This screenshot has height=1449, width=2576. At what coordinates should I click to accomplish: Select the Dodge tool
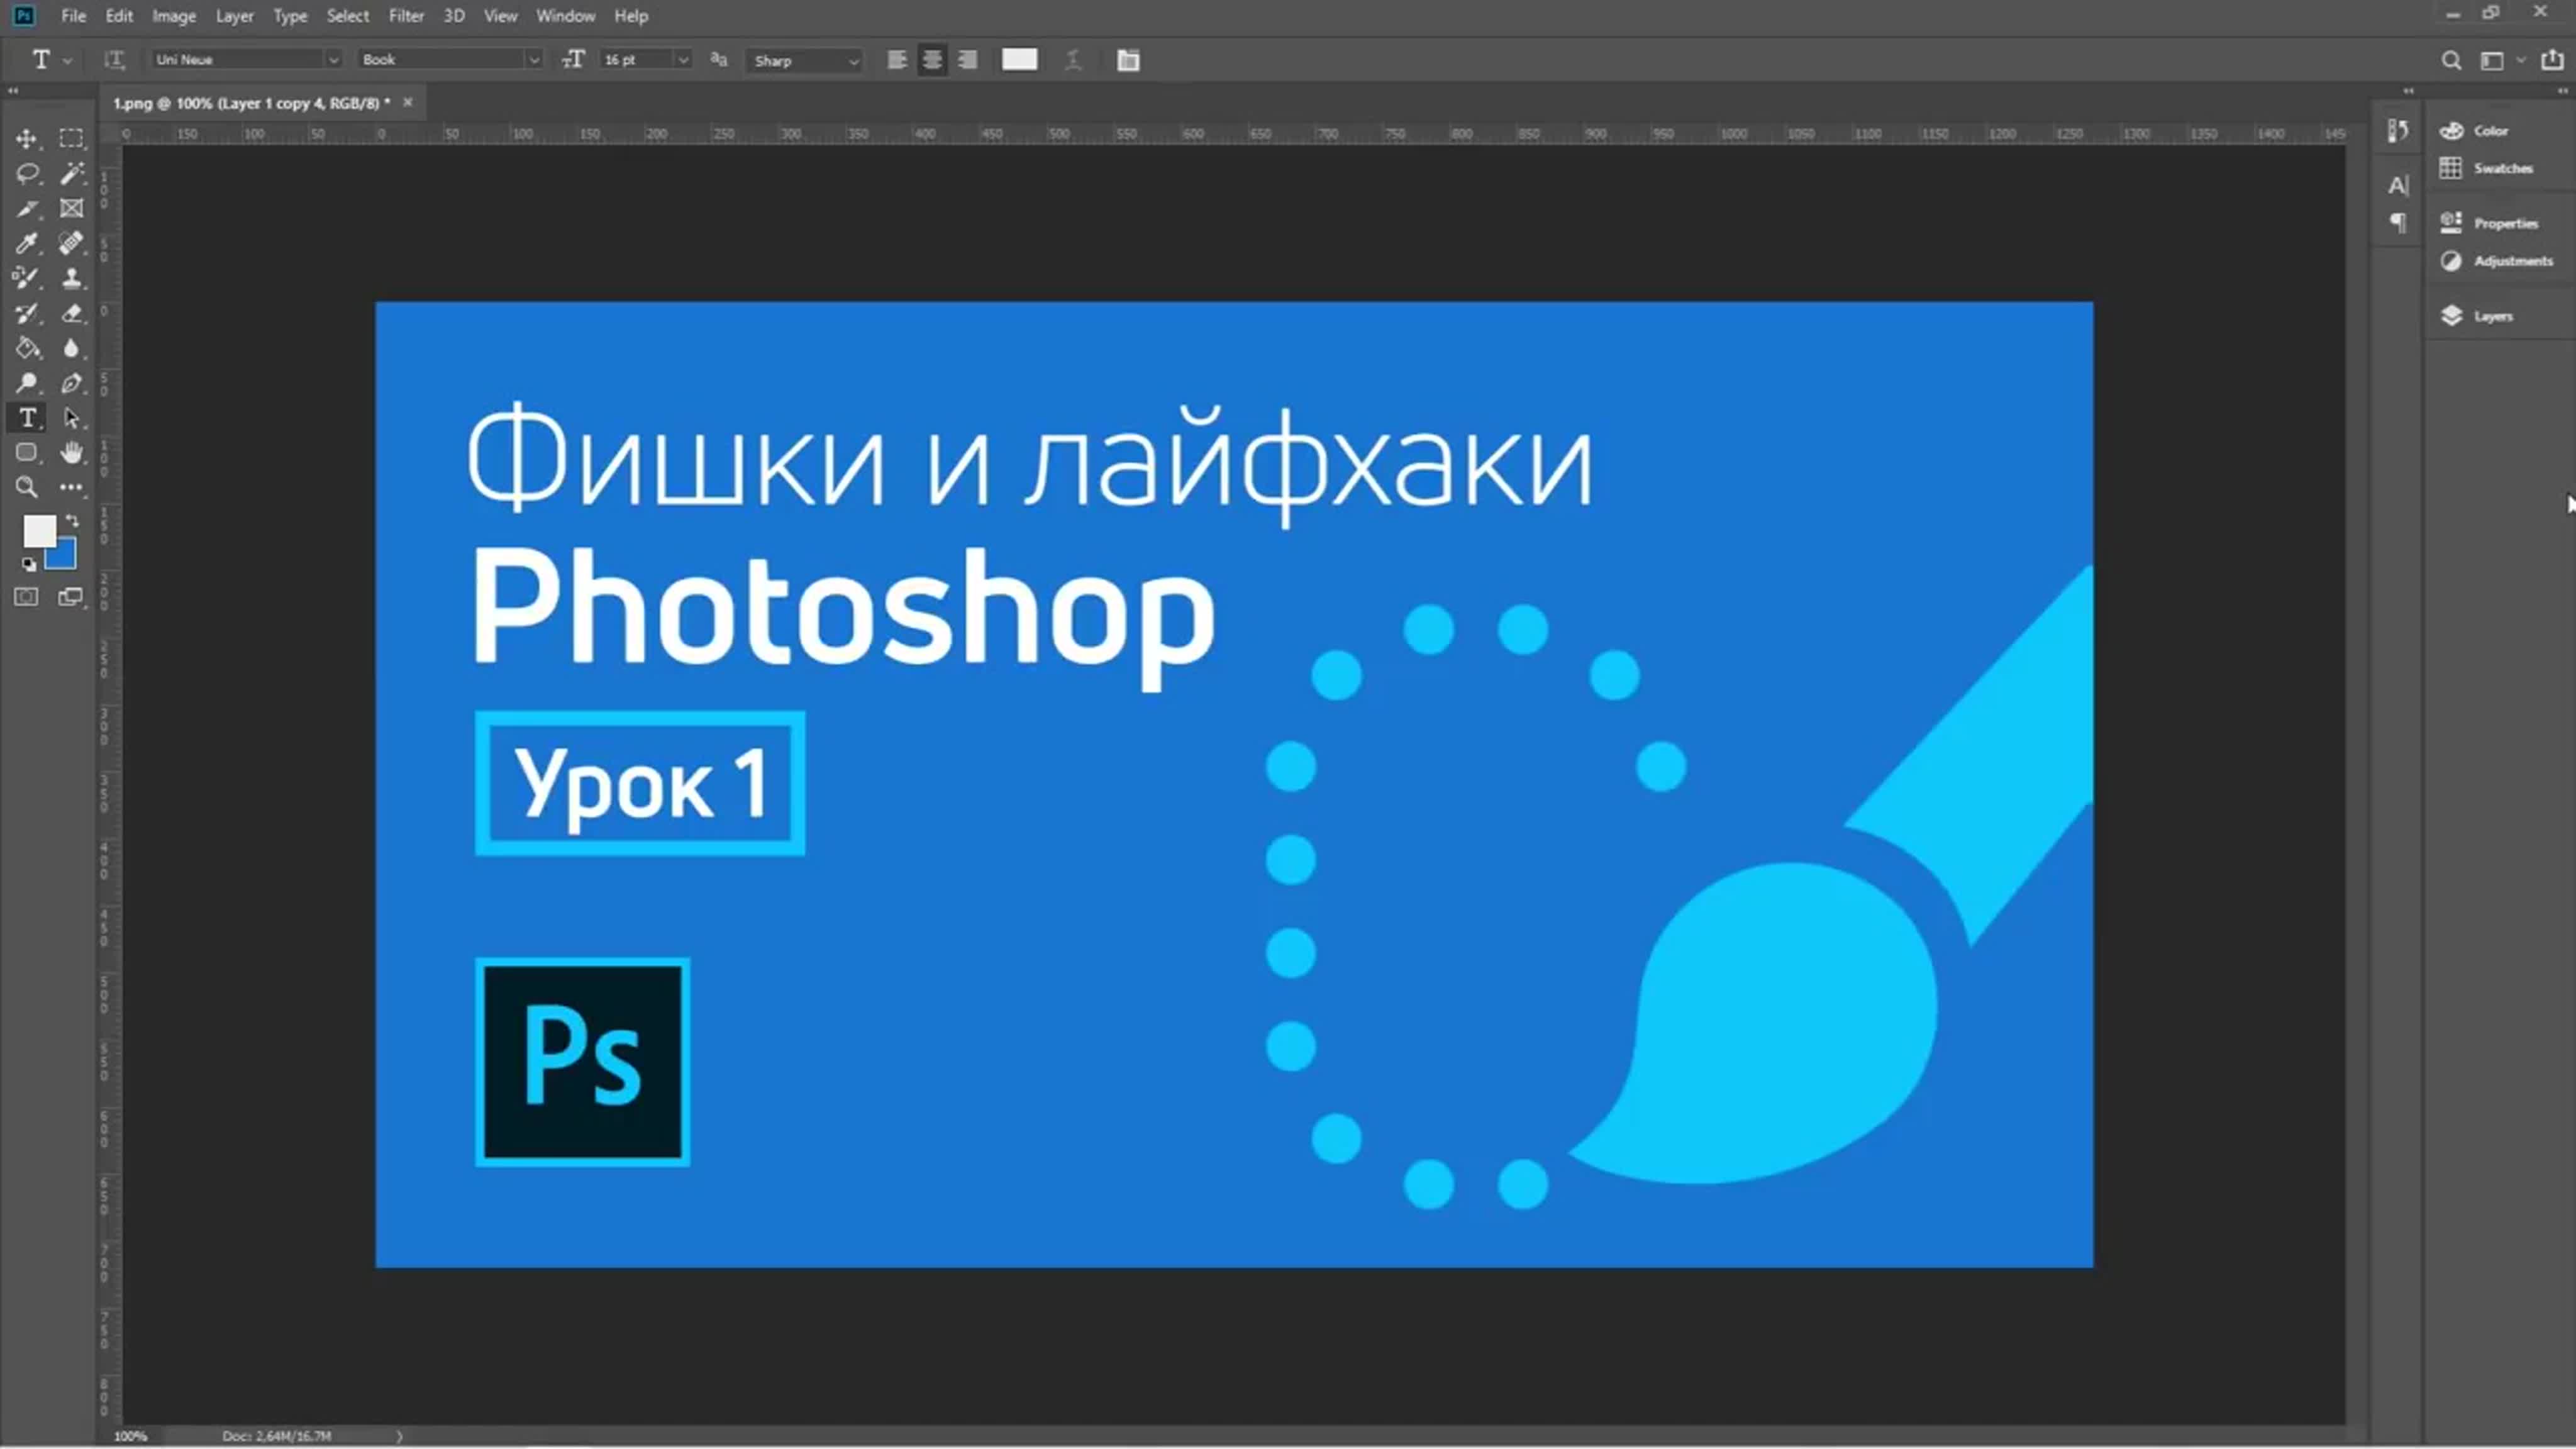click(x=27, y=383)
